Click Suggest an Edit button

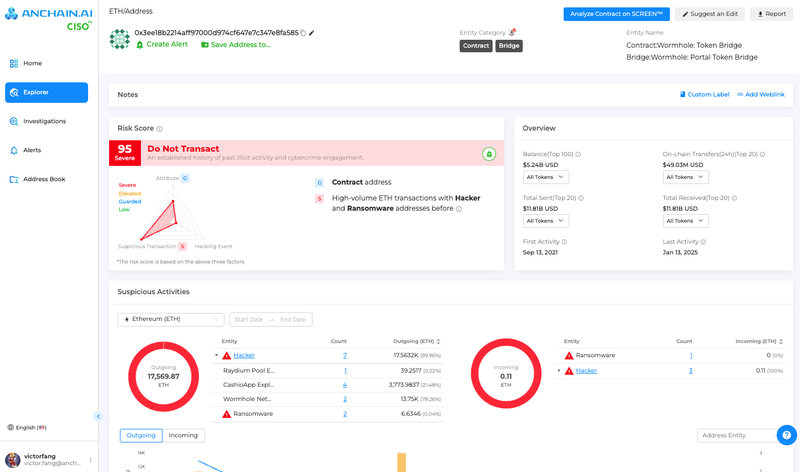tap(710, 14)
